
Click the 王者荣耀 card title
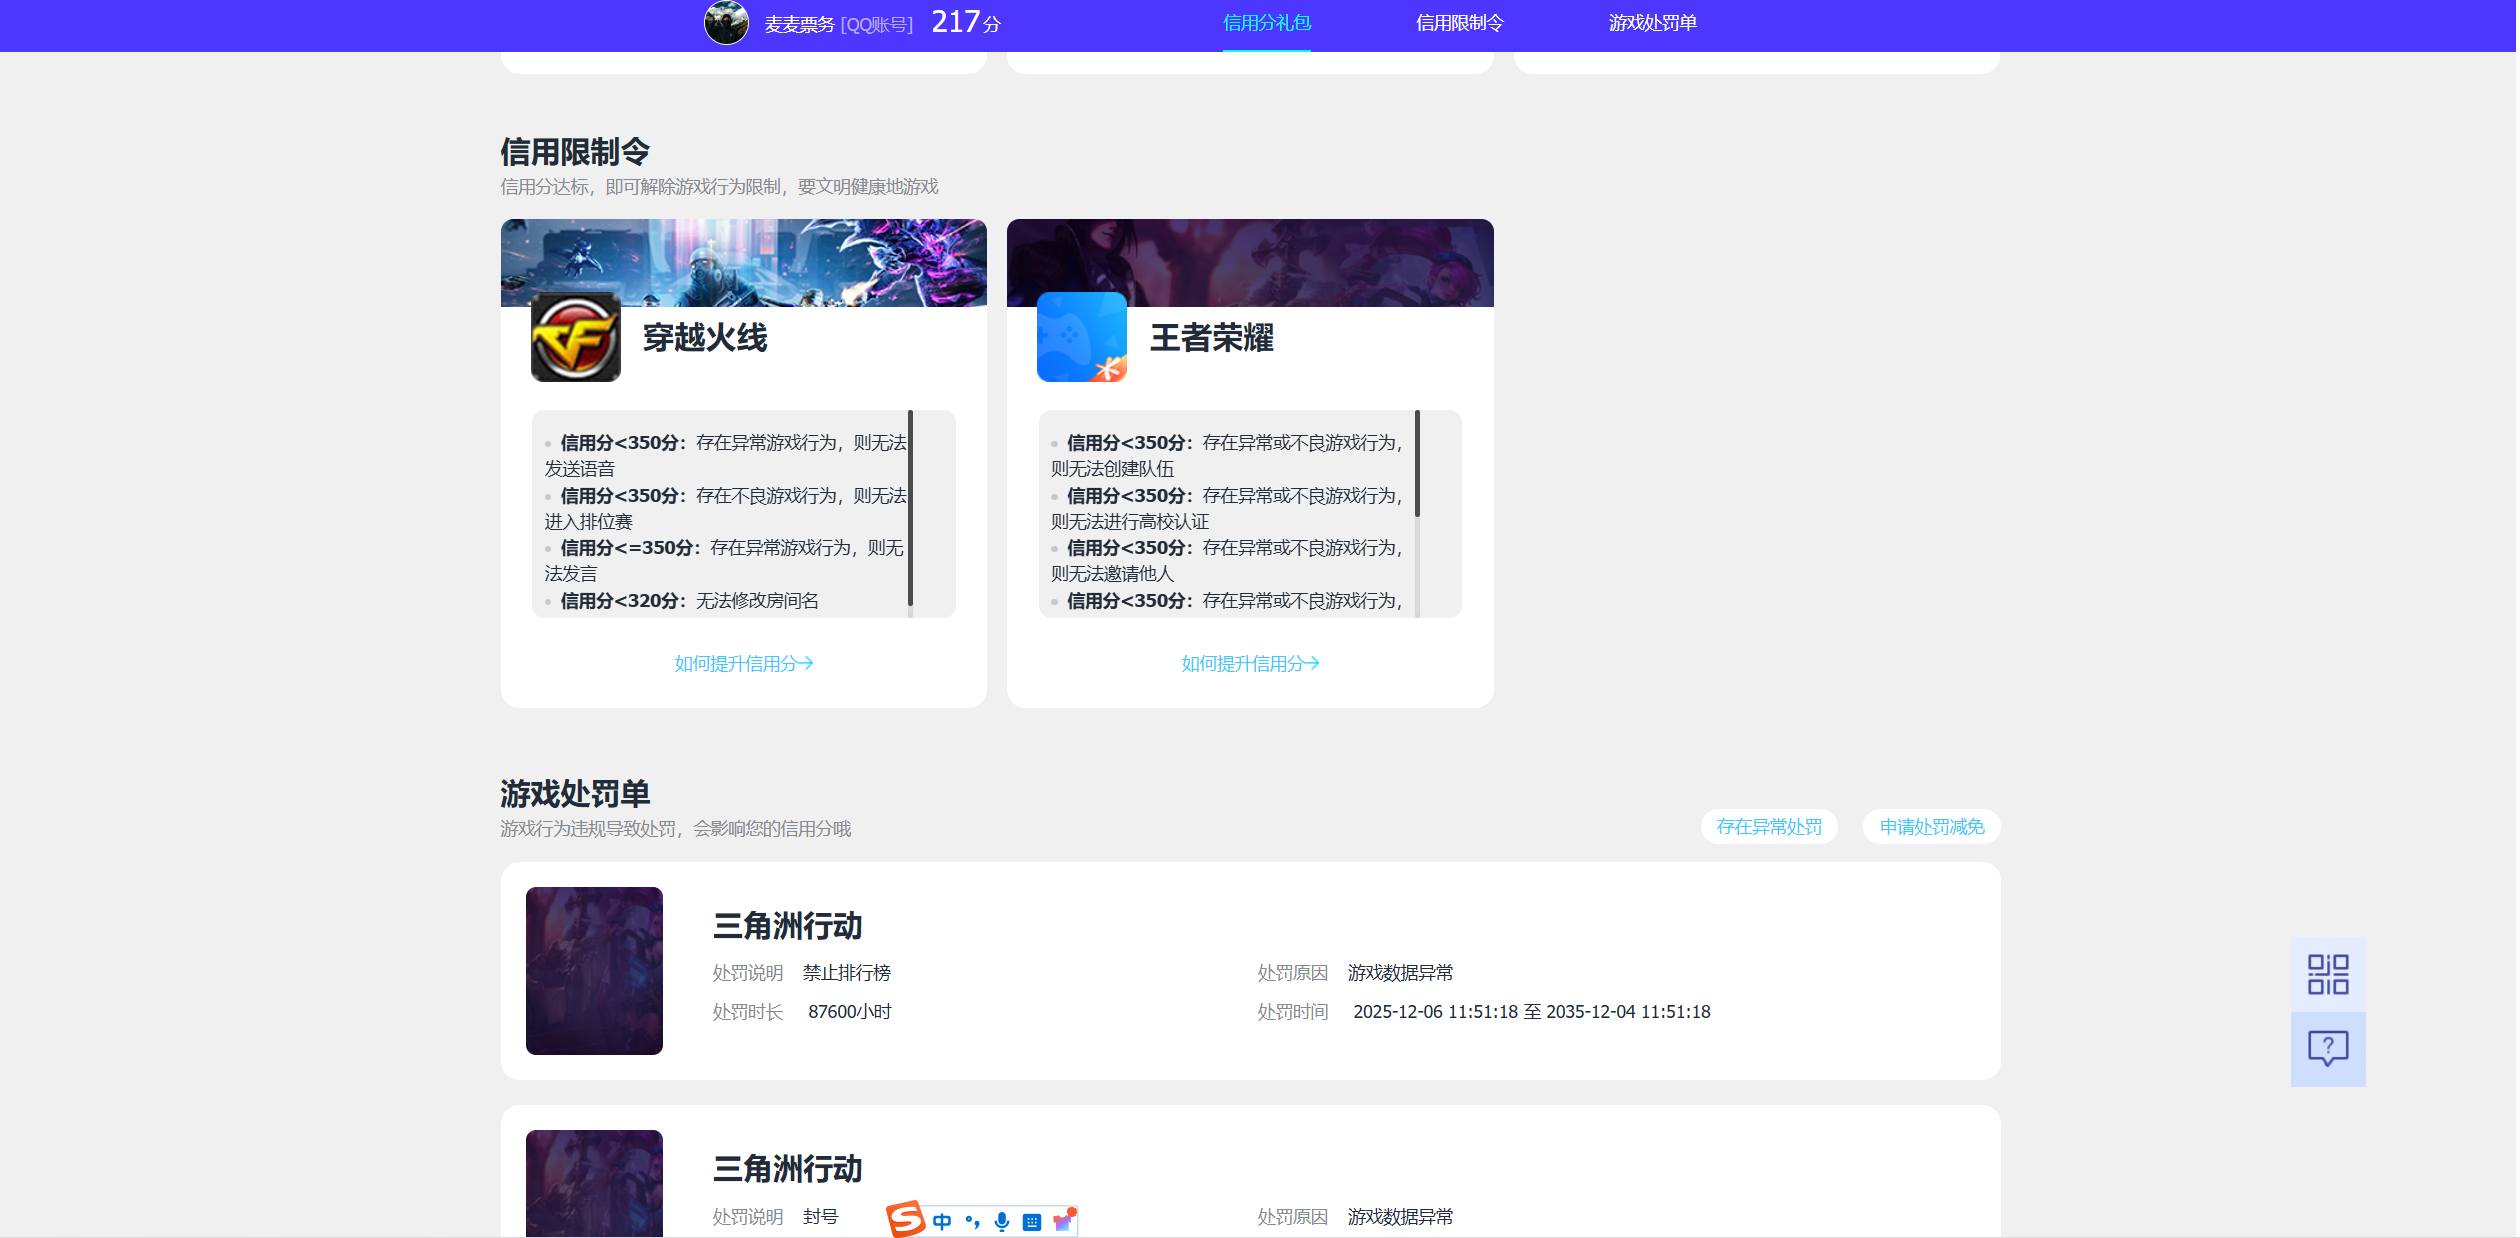point(1212,338)
